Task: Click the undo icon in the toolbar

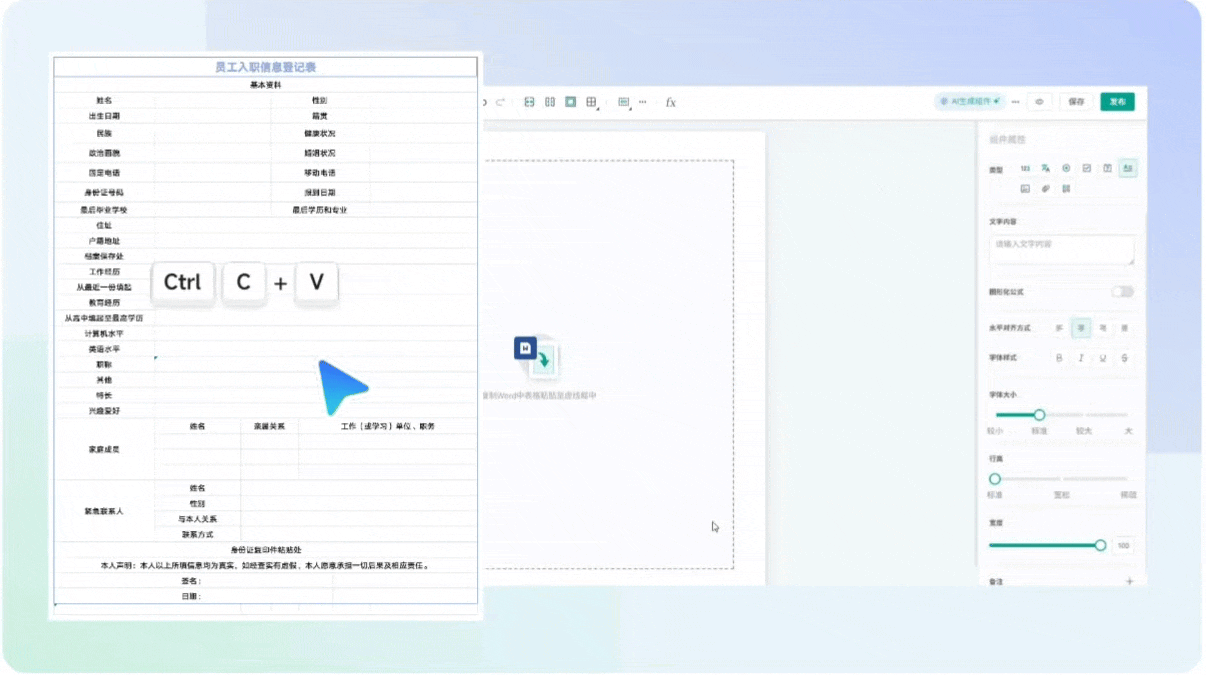Action: point(483,101)
